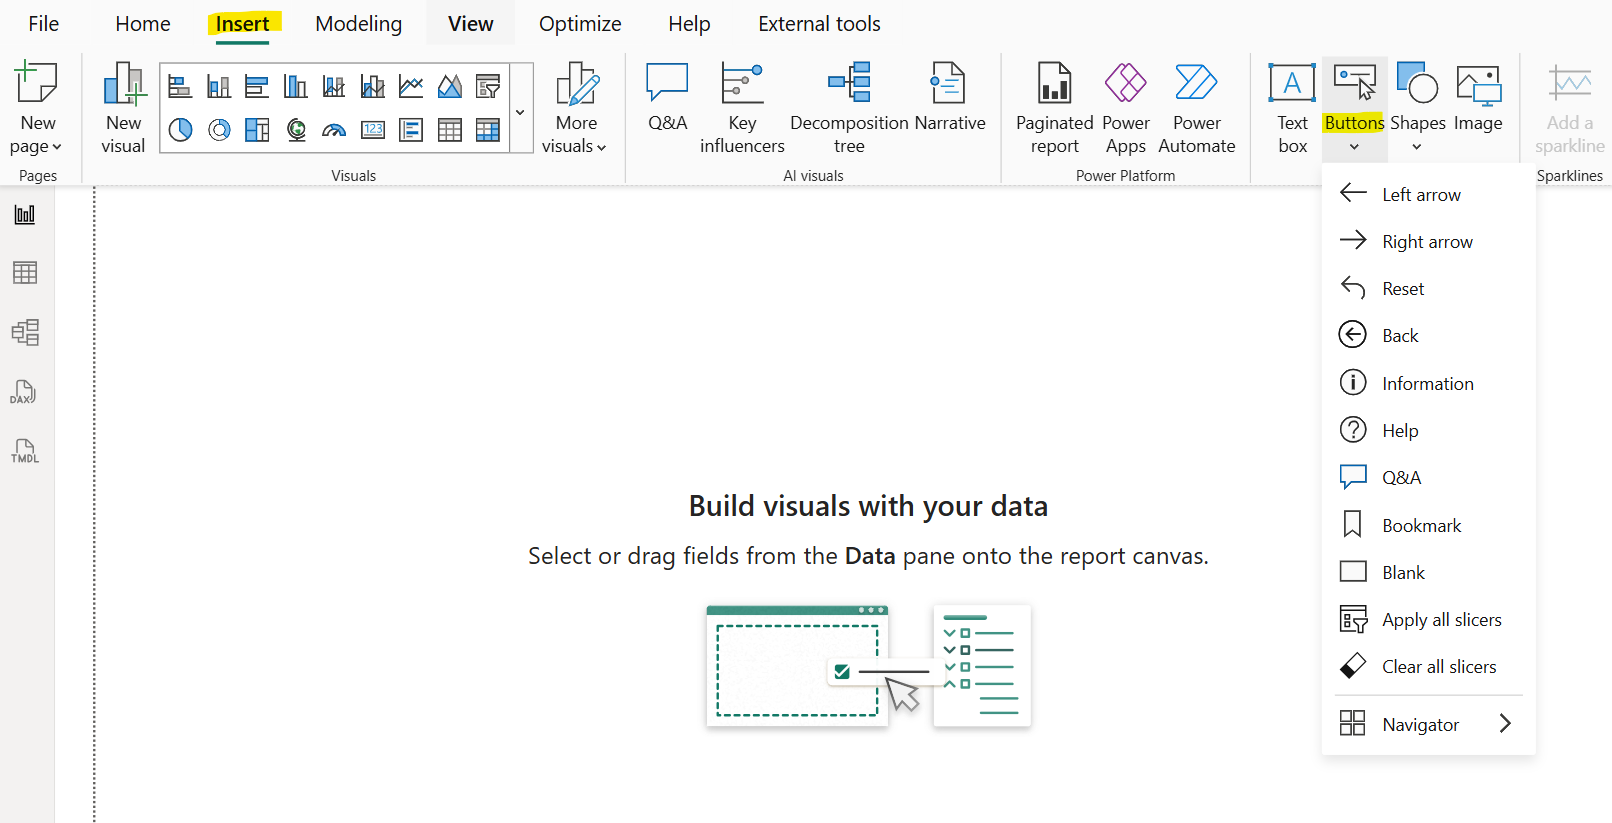Open the Modeling ribbon tab
Image resolution: width=1612 pixels, height=823 pixels.
(x=358, y=24)
